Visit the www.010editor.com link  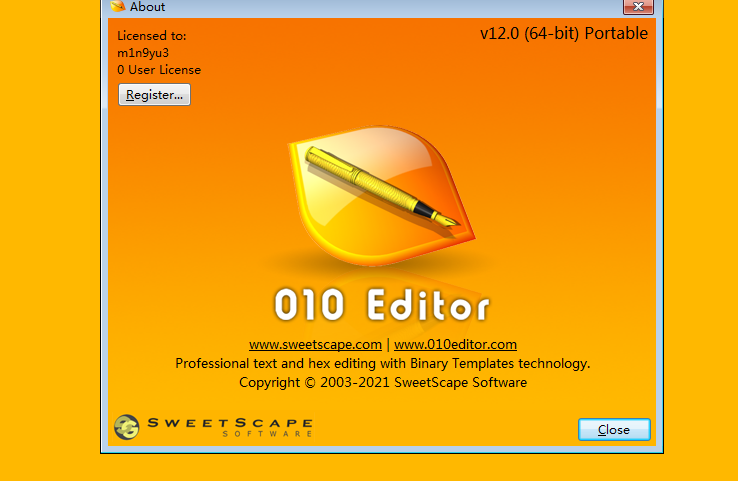pos(455,345)
